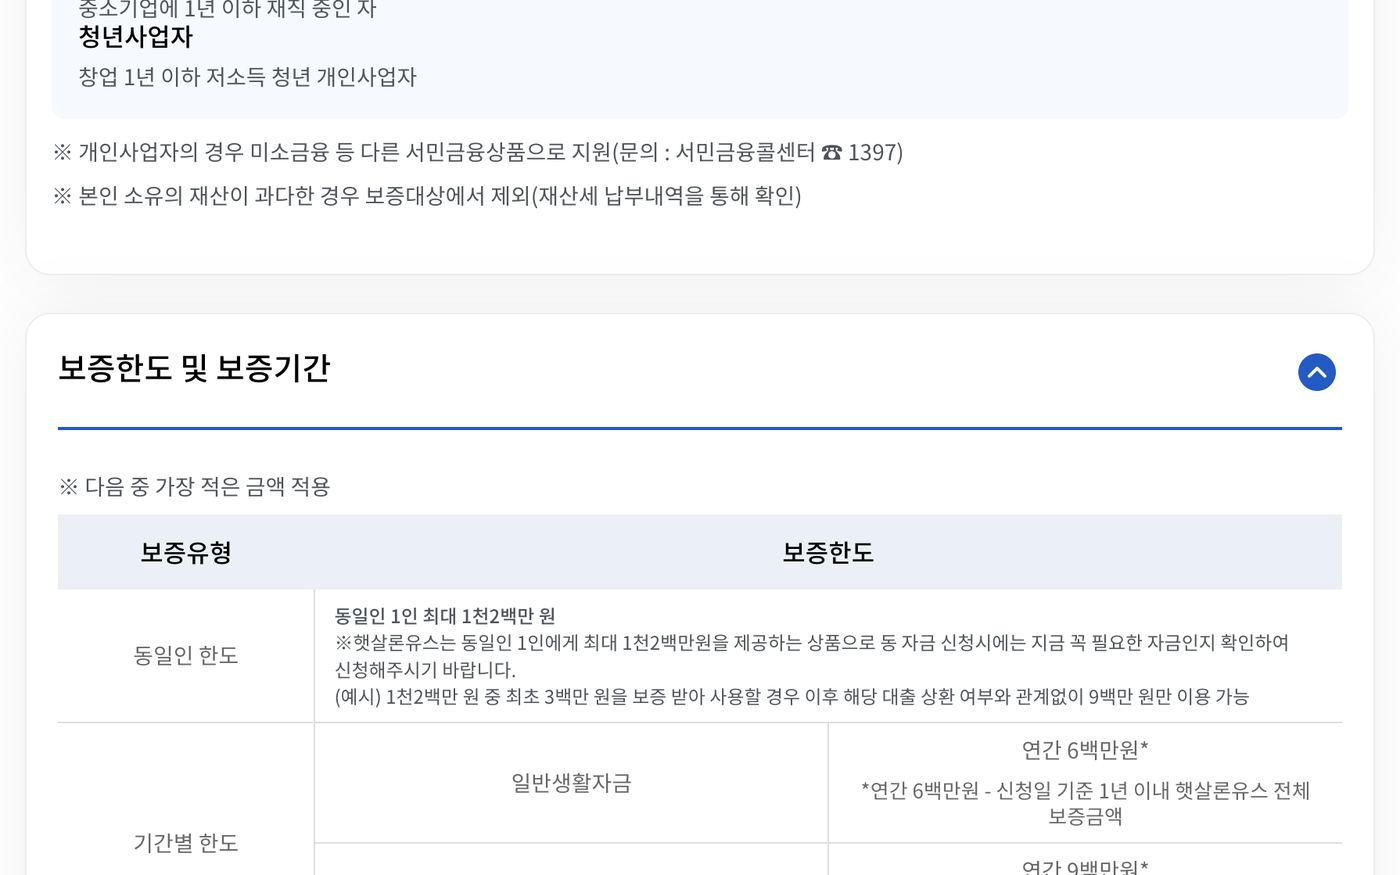Click the 일반생활자금 cell
Viewport: 1400px width, 875px height.
571,783
